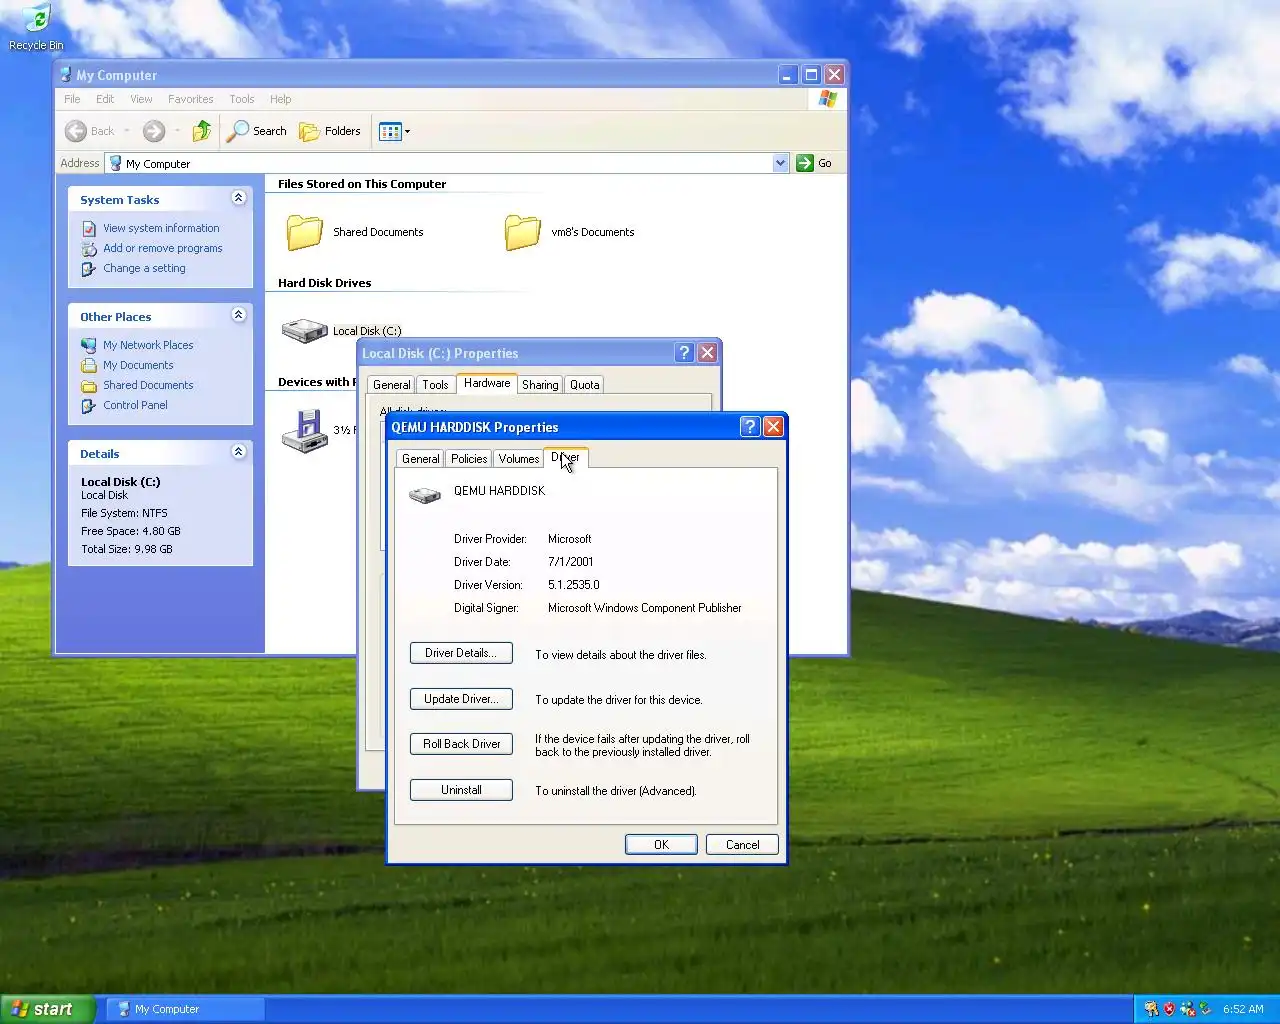Select the vm8's Documents folder icon
Screen dimensions: 1280x1024
(523, 232)
